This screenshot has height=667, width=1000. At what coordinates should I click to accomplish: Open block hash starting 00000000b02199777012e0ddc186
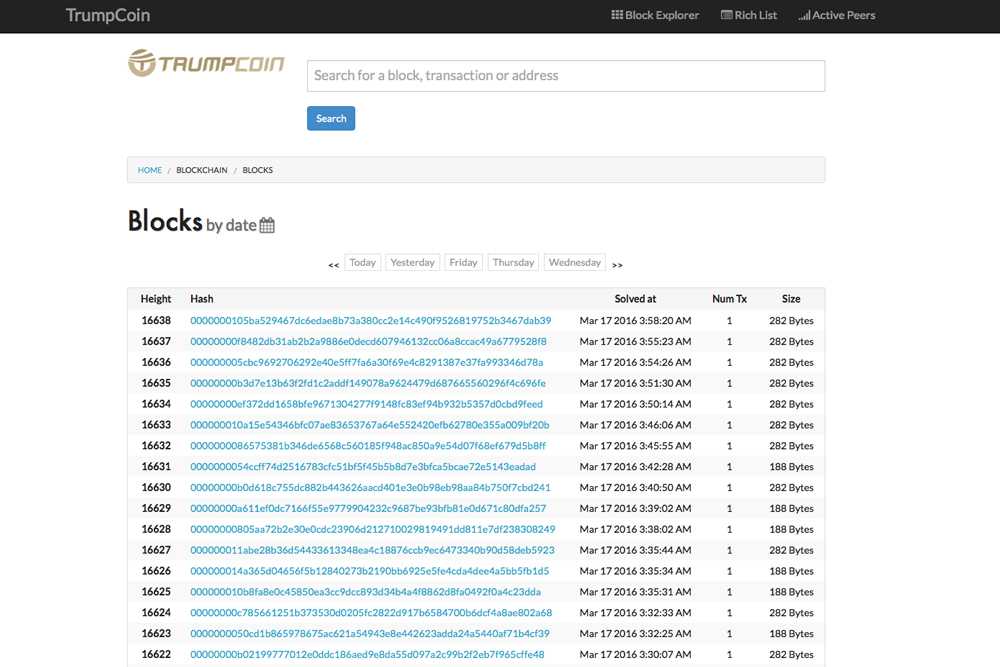[367, 655]
